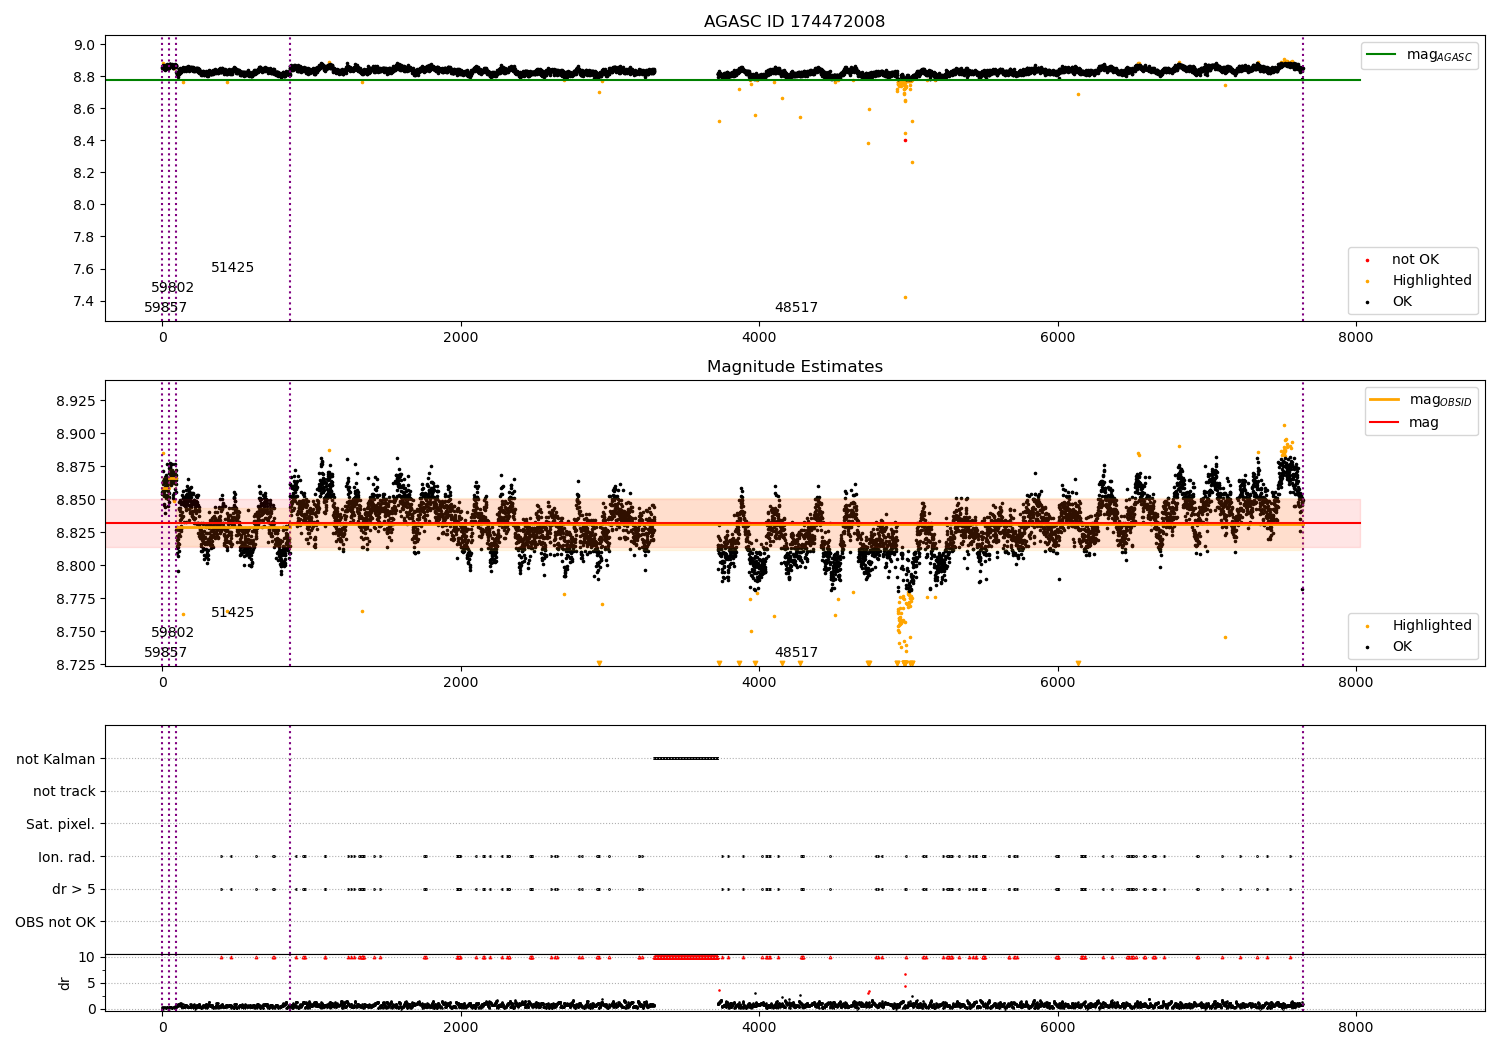The width and height of the screenshot is (1500, 1050).
Task: Click the 9.0 y-axis tick label
Action: coord(86,45)
